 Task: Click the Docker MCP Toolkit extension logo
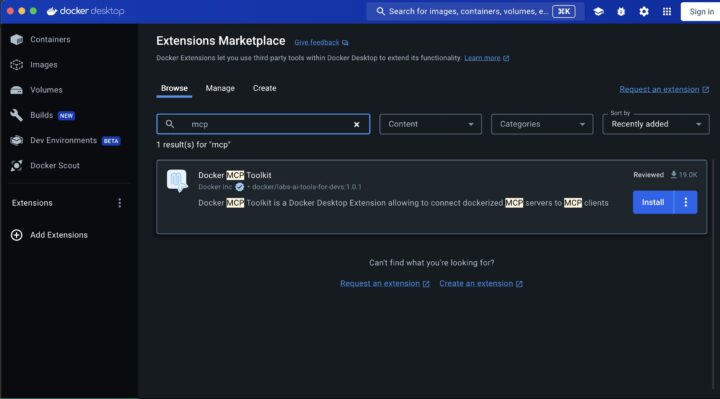(x=177, y=181)
